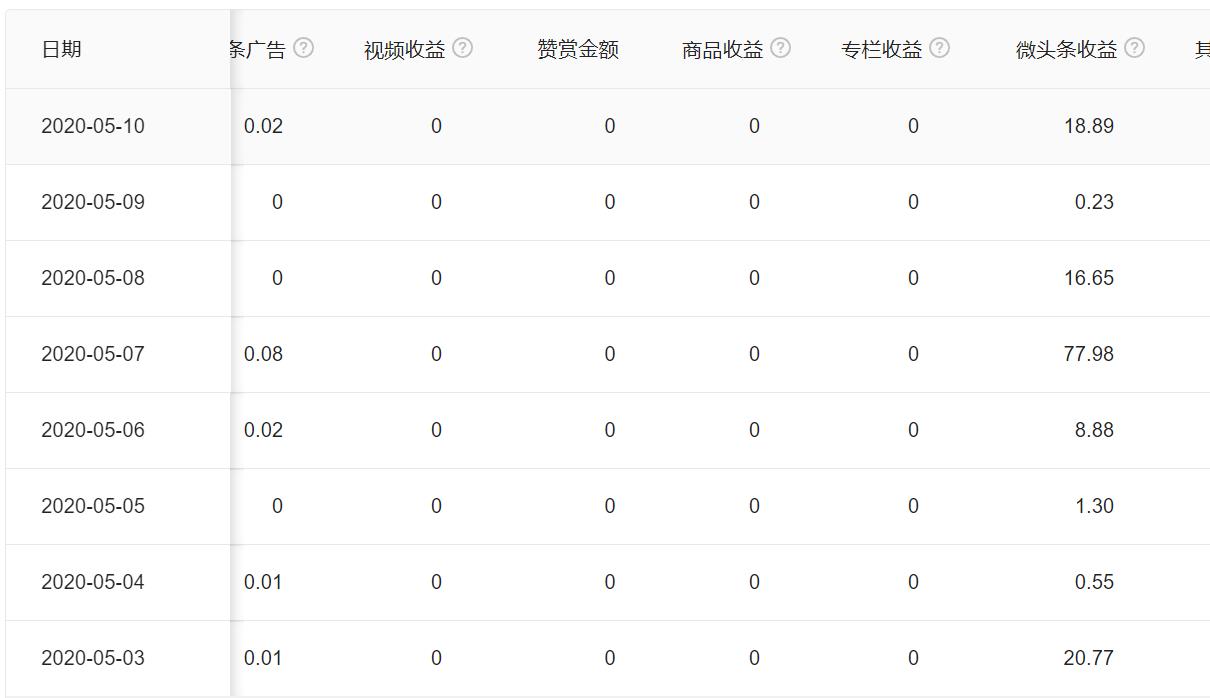Click the 赞赏金额 column header
1210x698 pixels.
click(577, 49)
